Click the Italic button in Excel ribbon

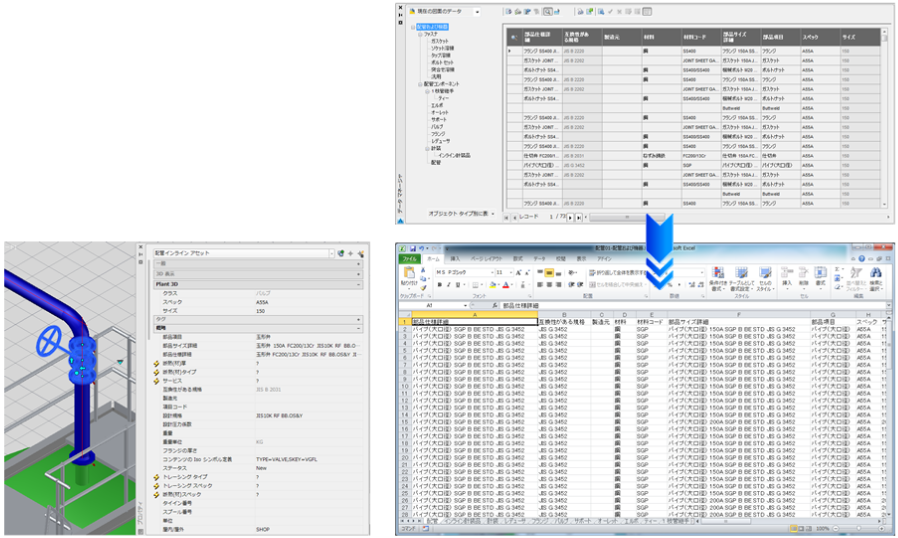pos(448,285)
